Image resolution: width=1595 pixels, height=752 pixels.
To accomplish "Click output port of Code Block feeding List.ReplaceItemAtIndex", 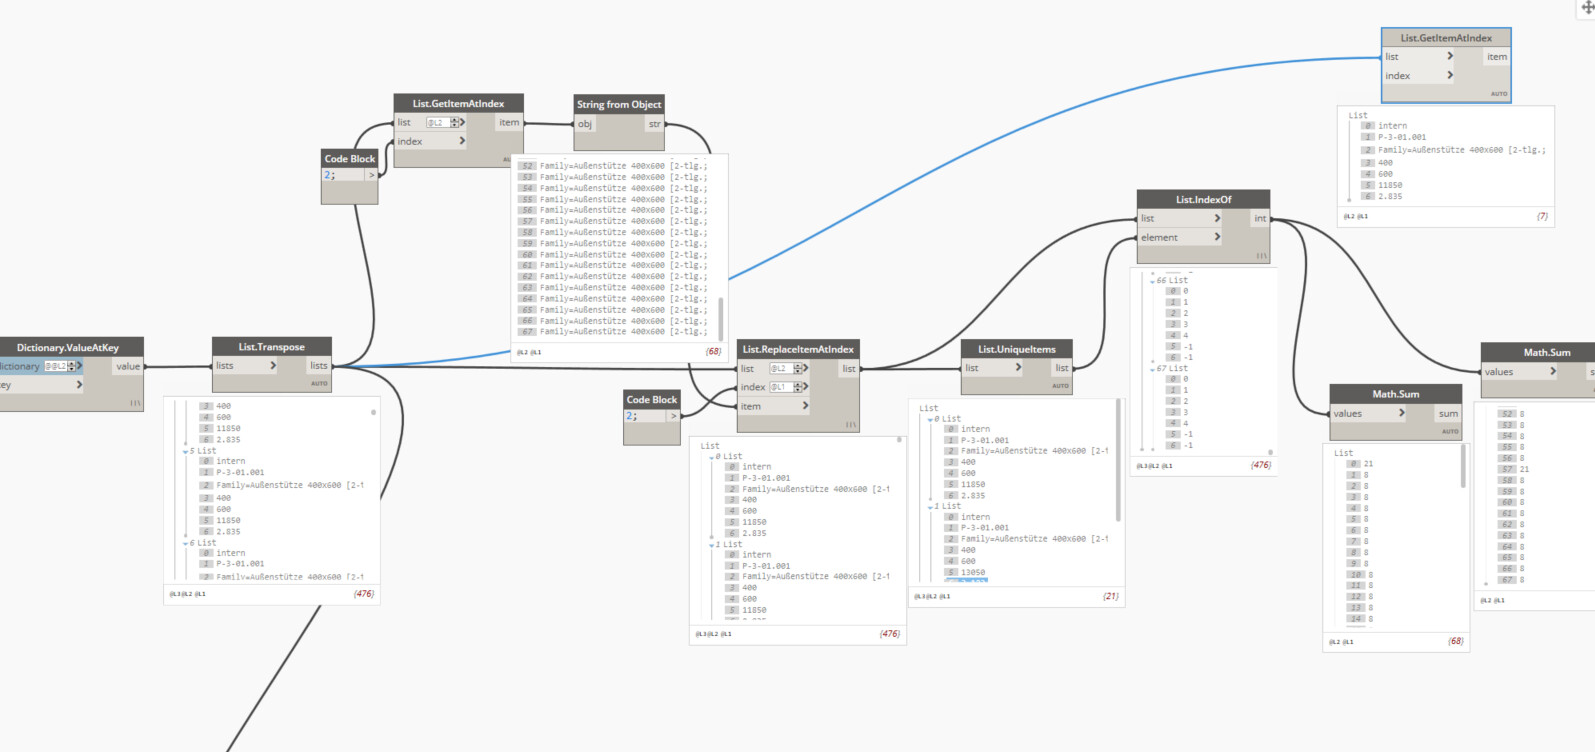I will click(674, 416).
